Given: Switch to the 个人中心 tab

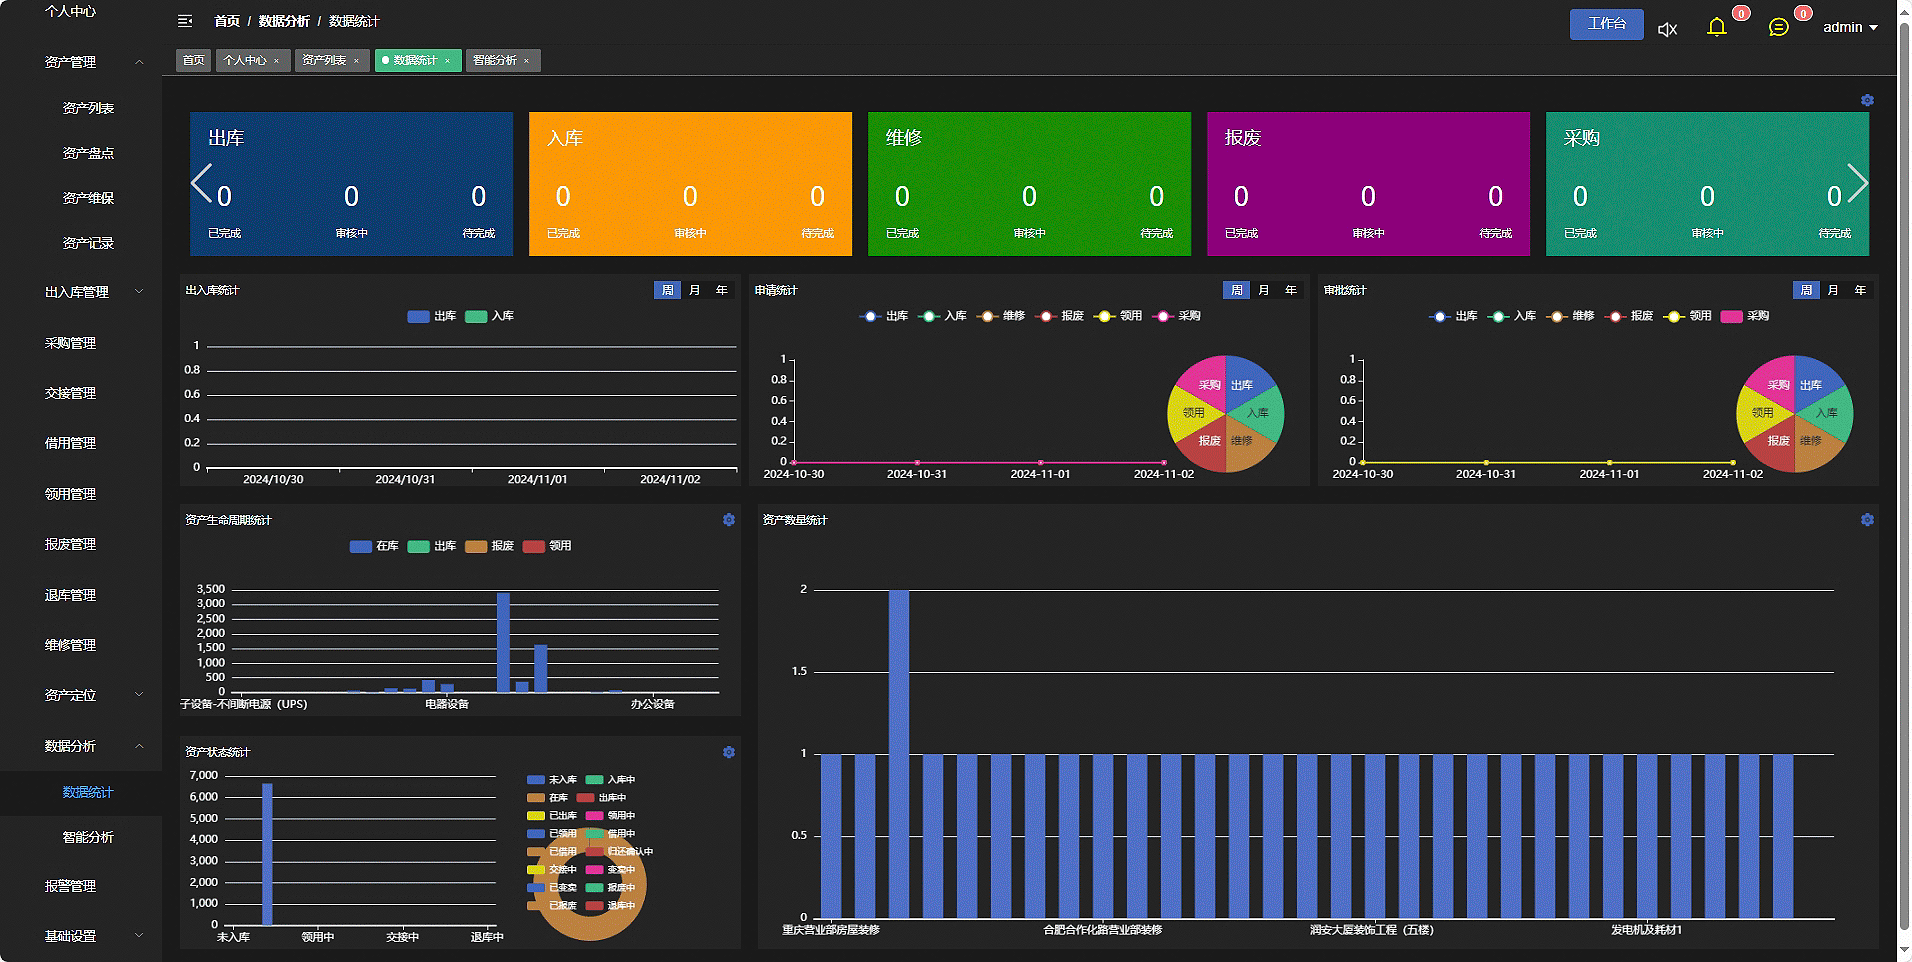Looking at the screenshot, I should pos(245,61).
